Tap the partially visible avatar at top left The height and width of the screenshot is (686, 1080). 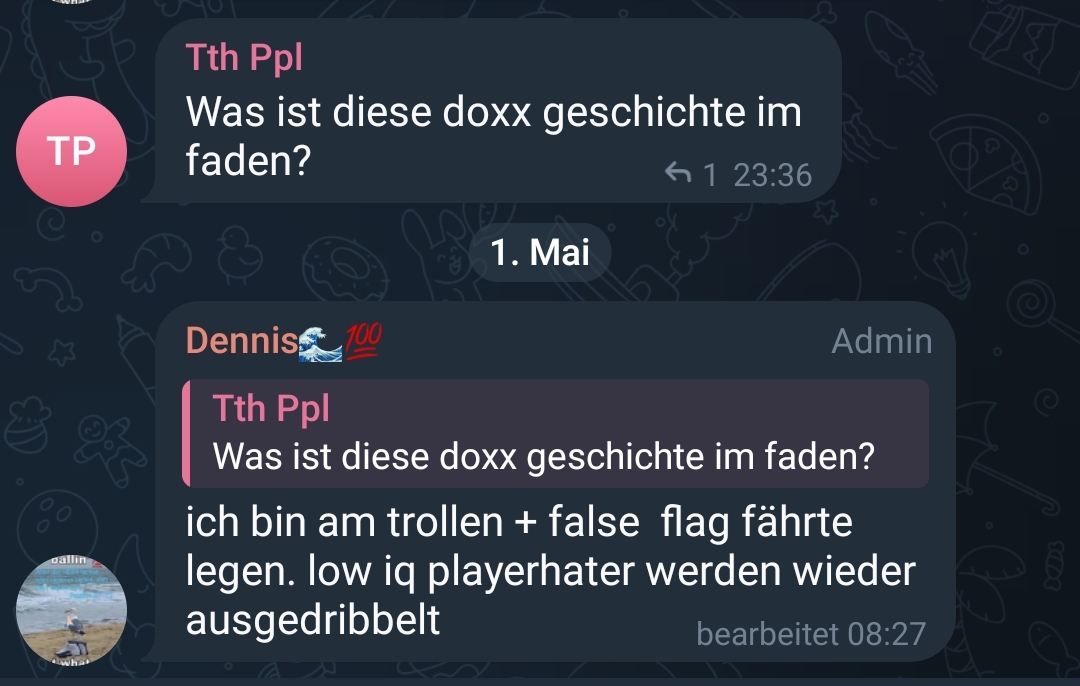point(72,2)
